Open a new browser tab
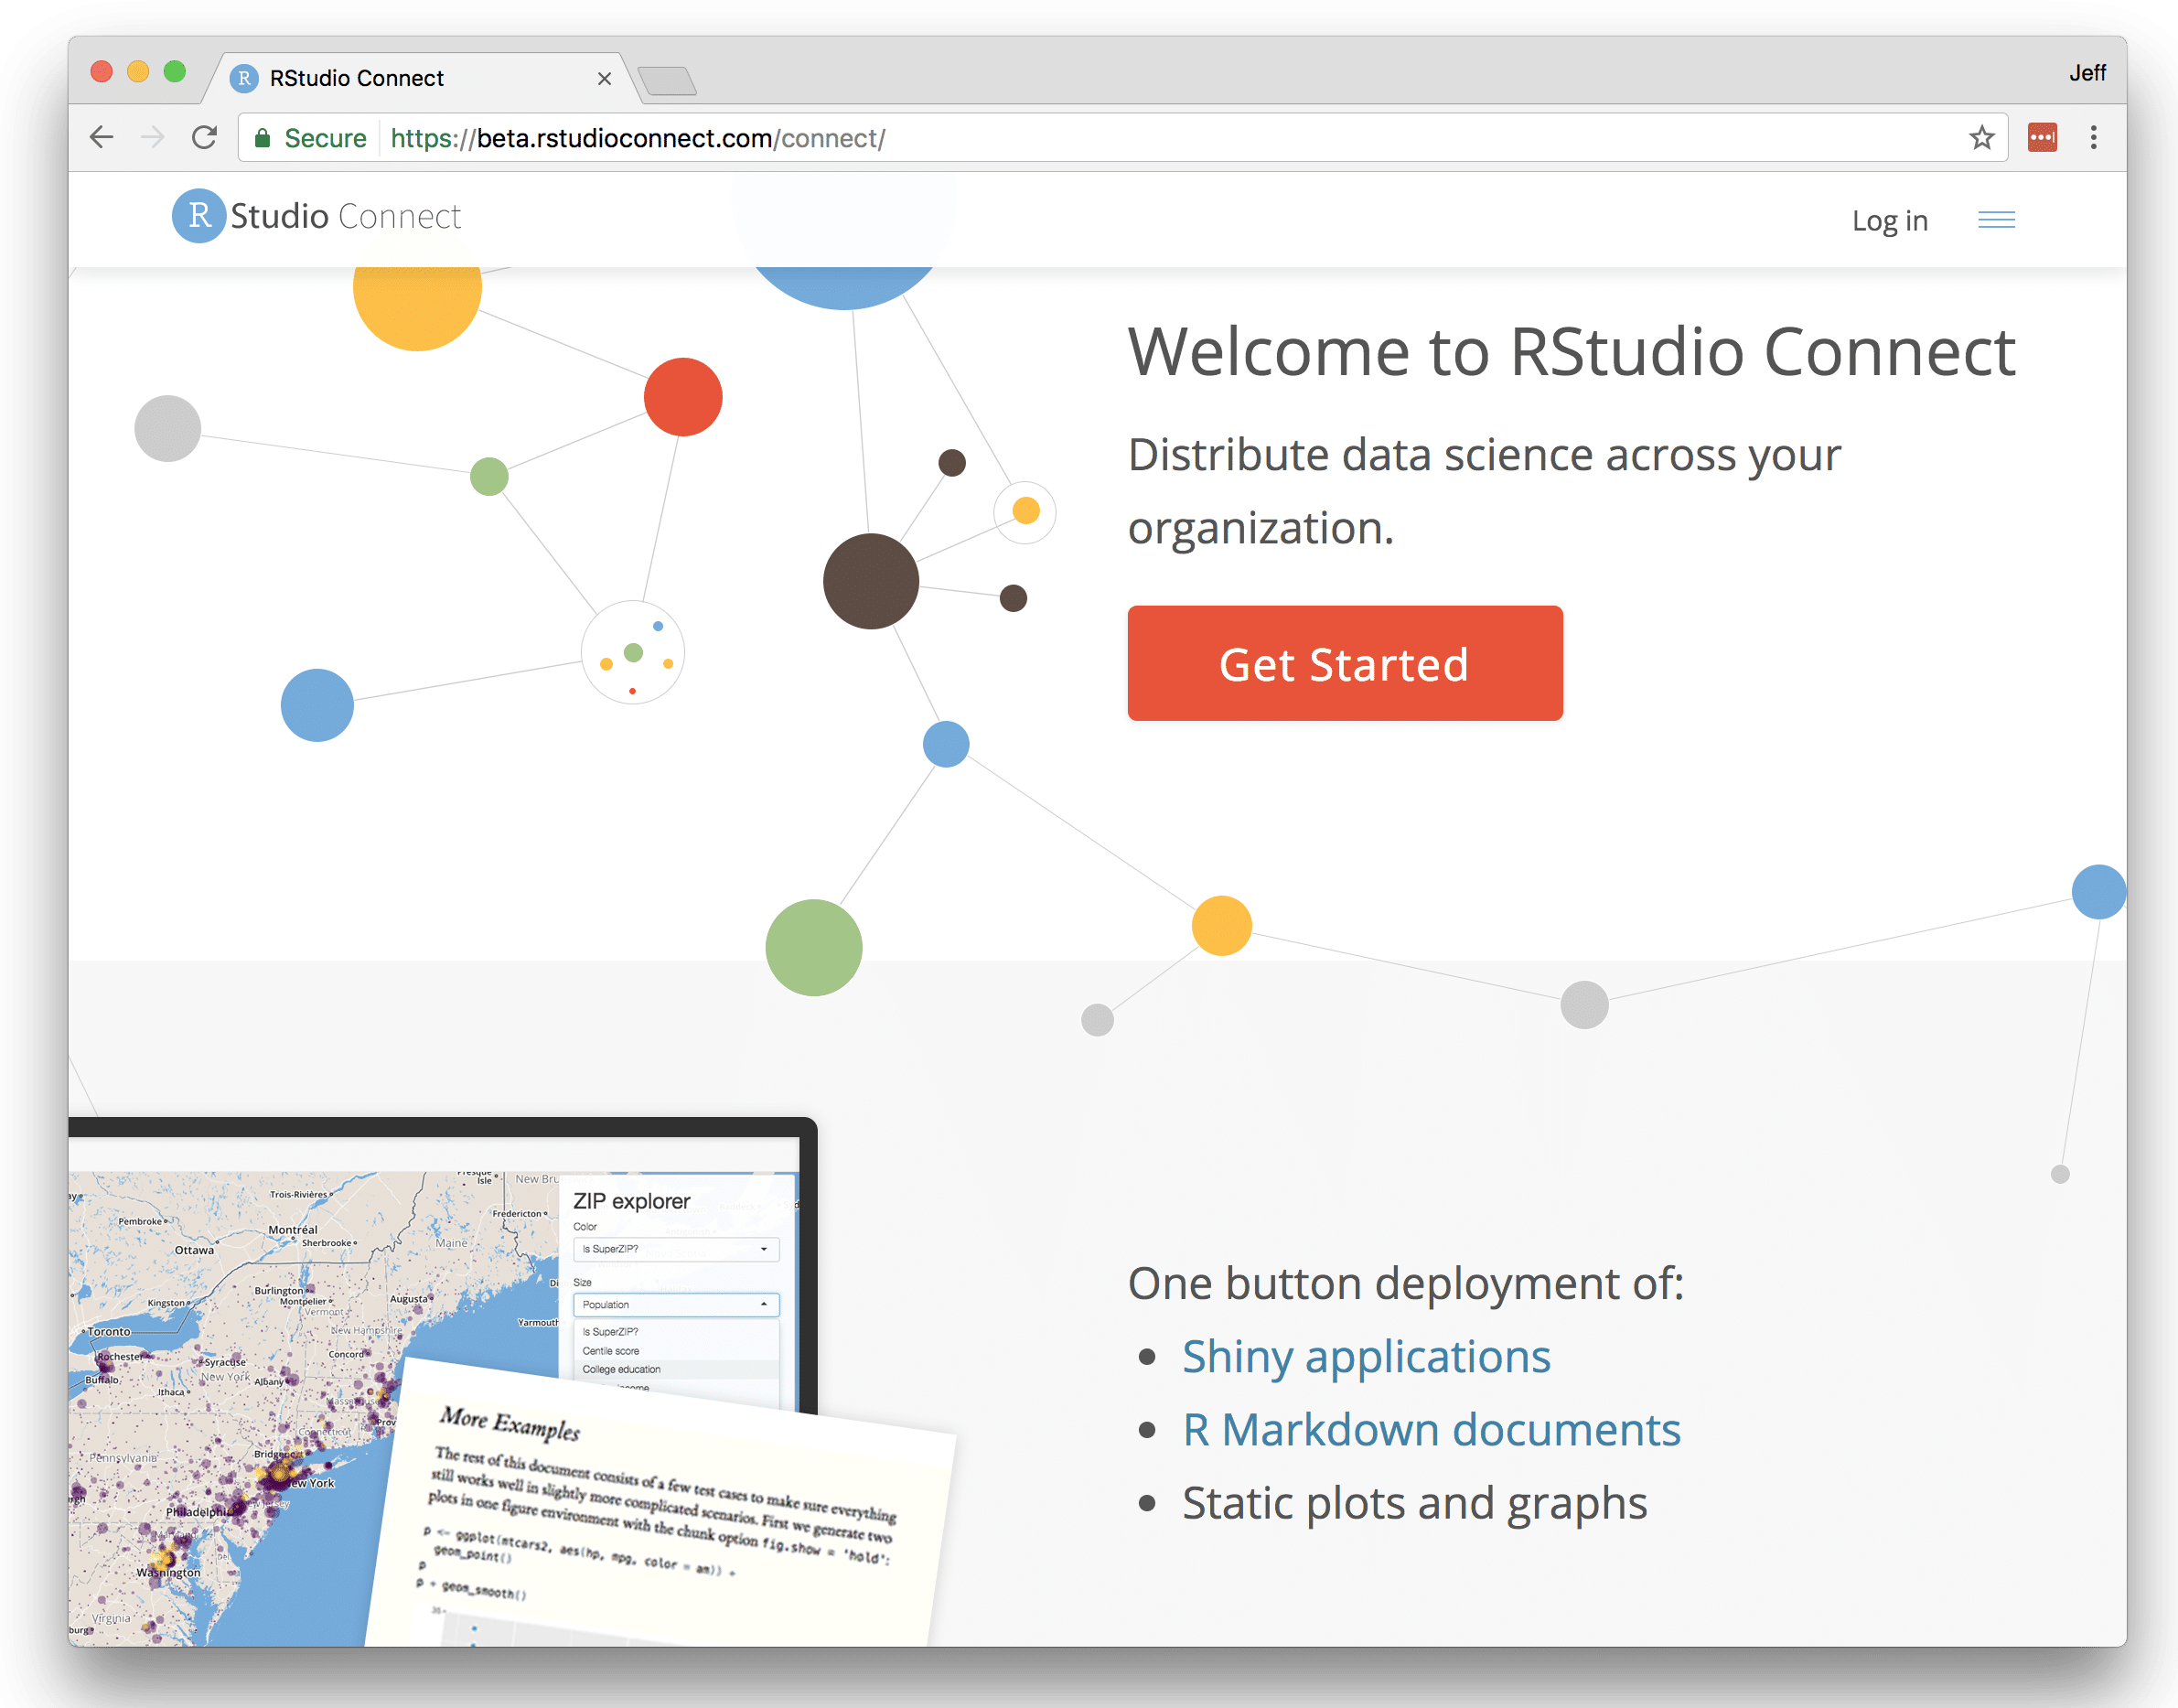This screenshot has height=1708, width=2178. pos(666,80)
